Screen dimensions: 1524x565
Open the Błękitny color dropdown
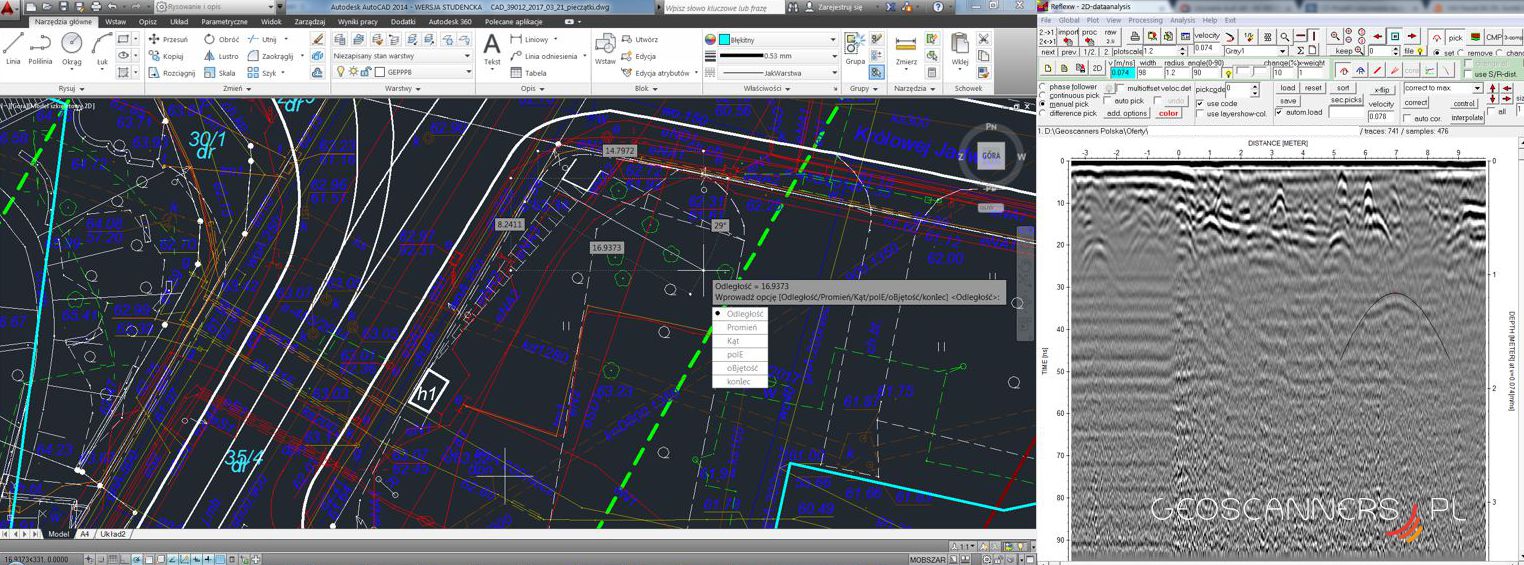tap(777, 39)
